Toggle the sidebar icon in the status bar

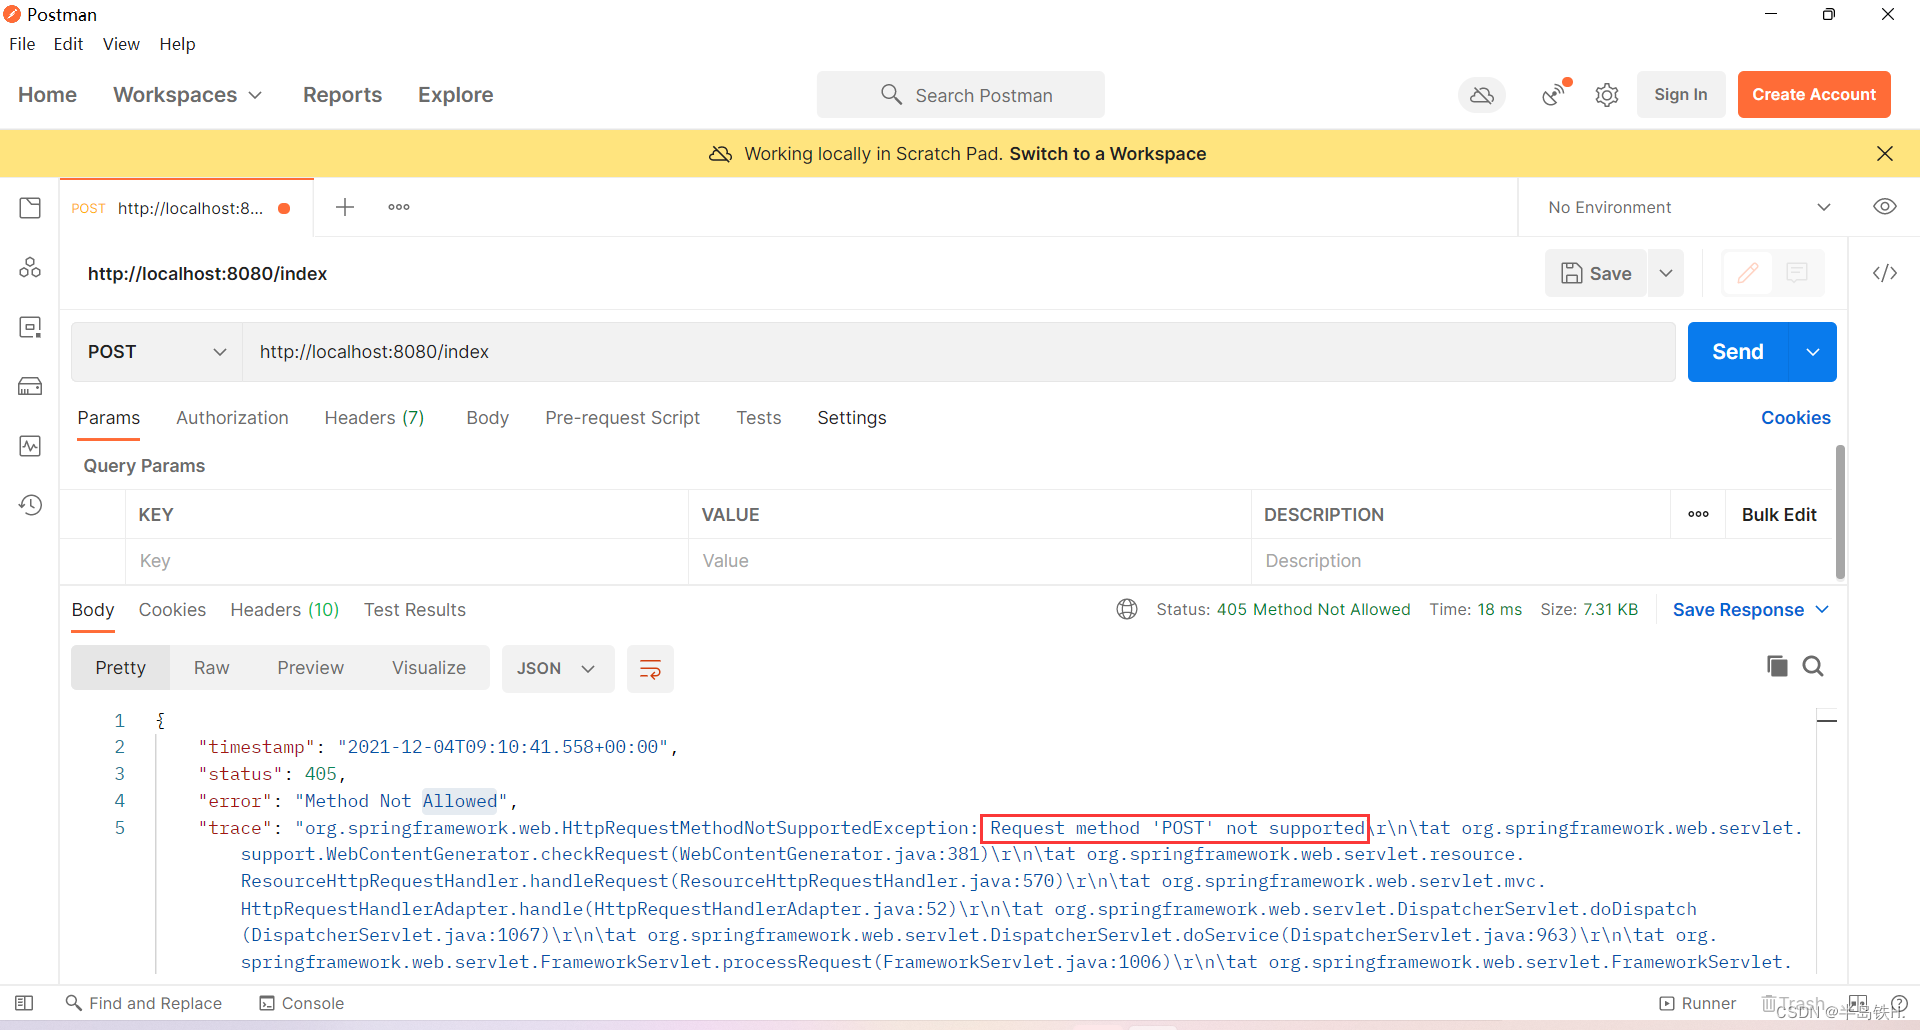click(24, 1003)
